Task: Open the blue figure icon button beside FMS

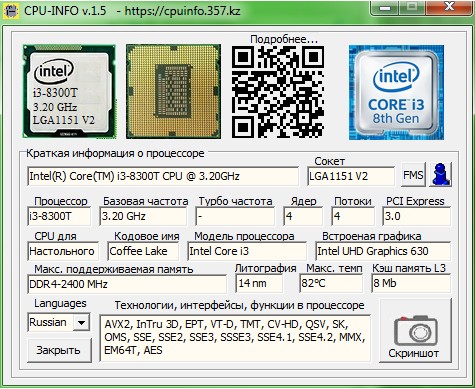Action: click(441, 174)
